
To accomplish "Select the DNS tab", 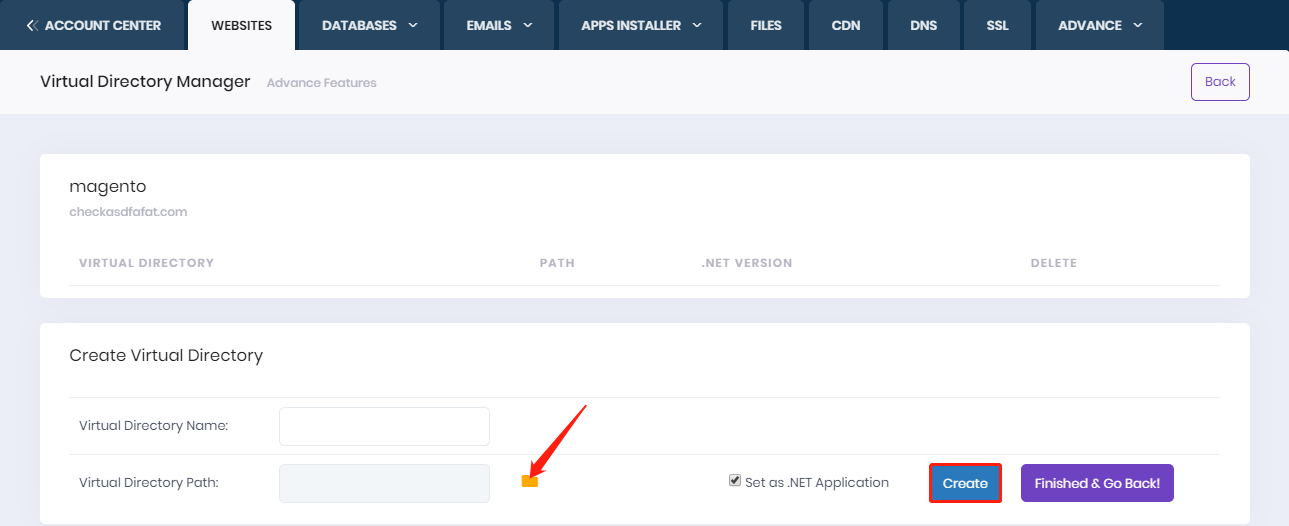I will (924, 25).
